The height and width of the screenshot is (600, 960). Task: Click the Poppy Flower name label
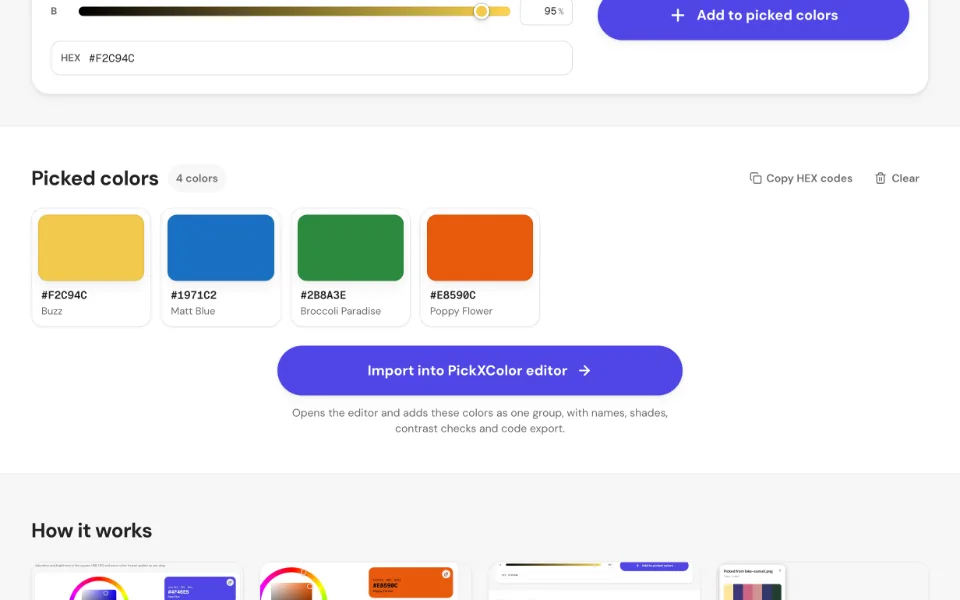[461, 311]
